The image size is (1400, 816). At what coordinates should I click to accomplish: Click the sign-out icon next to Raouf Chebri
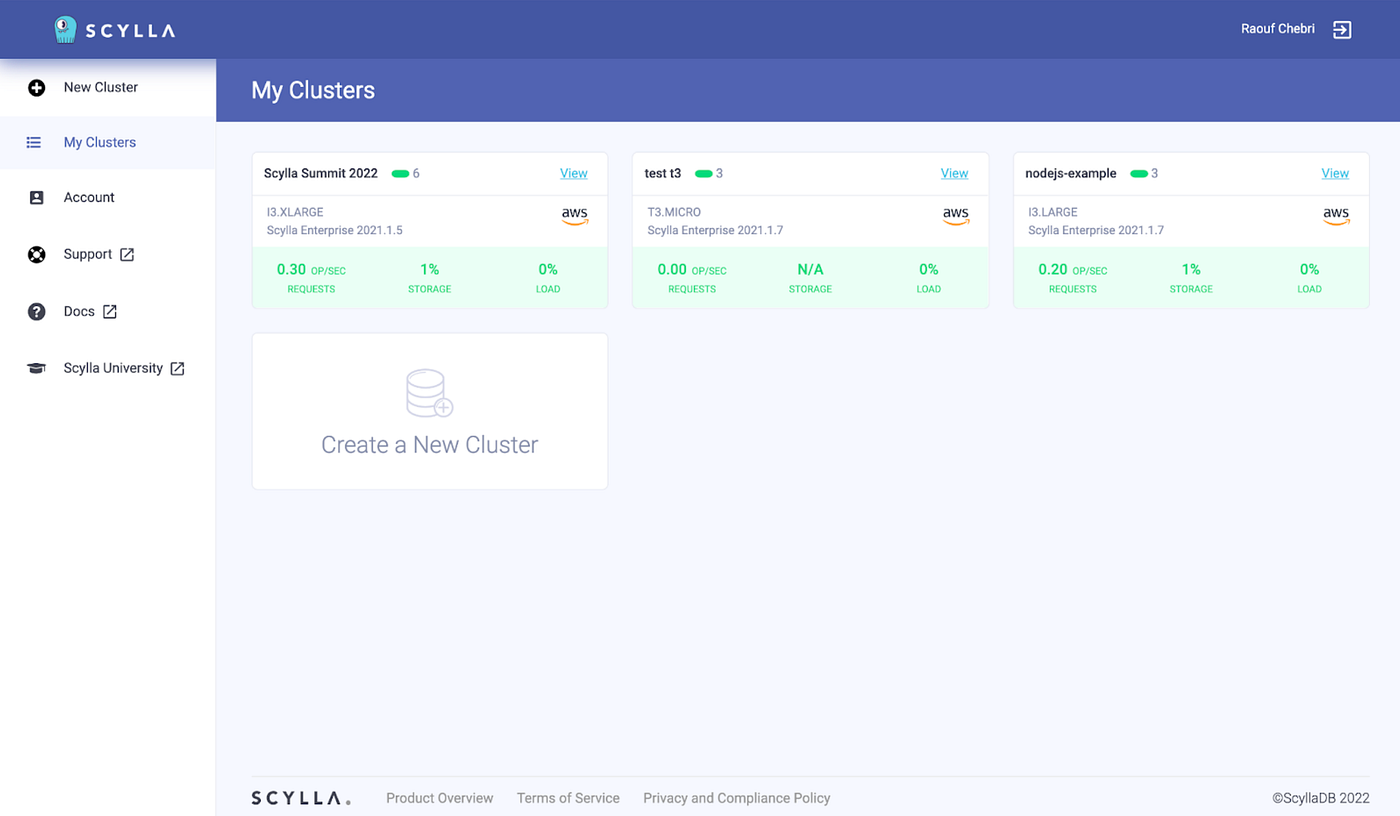click(1341, 29)
